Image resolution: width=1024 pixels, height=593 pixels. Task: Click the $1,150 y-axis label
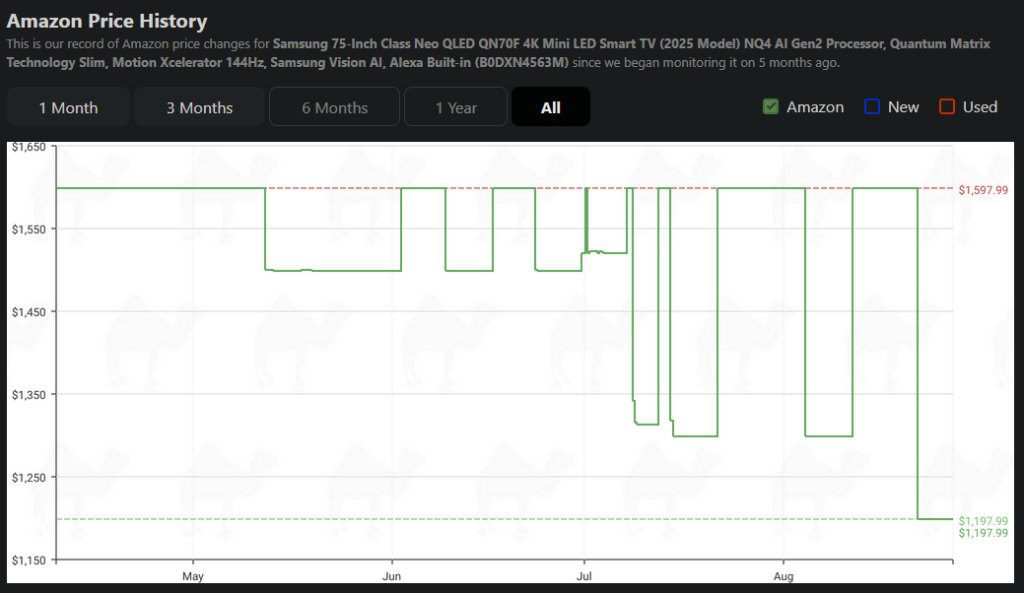(x=29, y=560)
